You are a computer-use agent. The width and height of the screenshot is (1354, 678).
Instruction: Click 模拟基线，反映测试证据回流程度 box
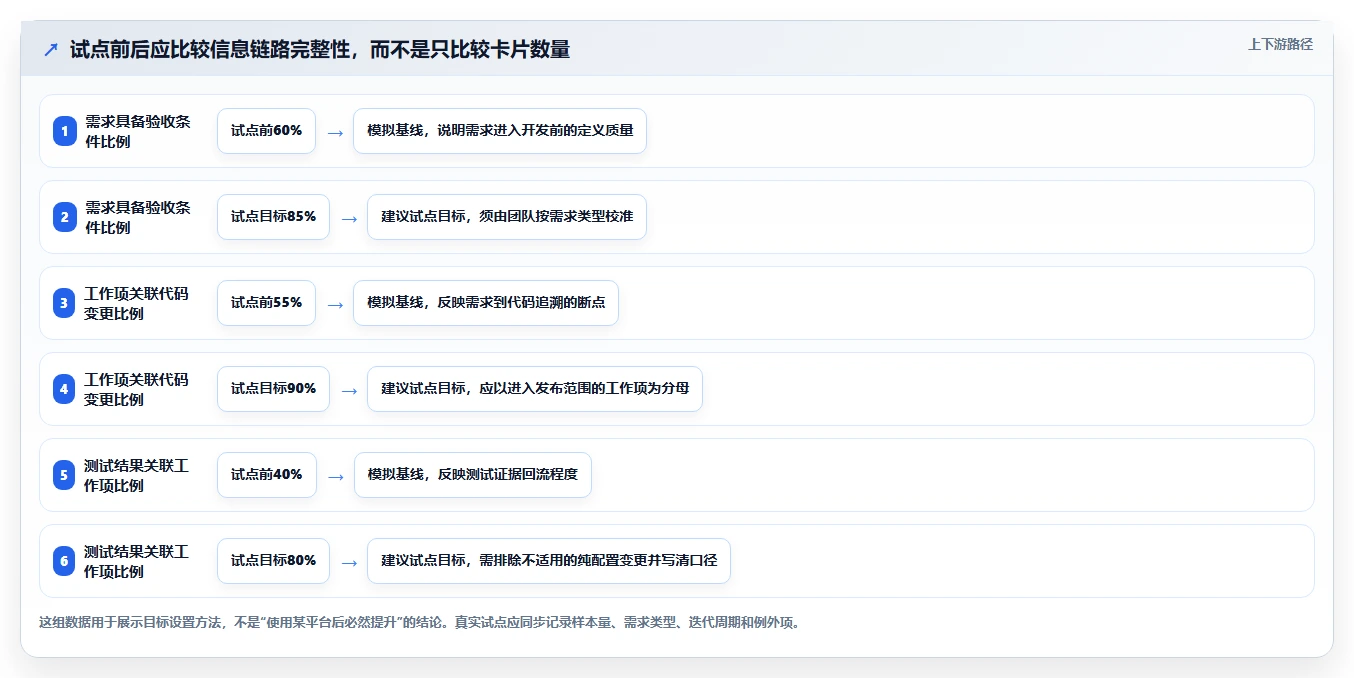[472, 475]
